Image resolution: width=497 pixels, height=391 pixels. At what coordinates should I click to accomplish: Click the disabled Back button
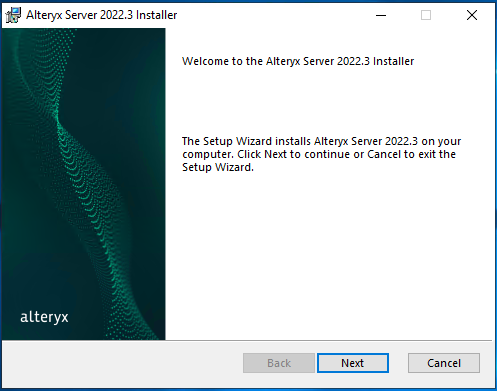click(279, 363)
